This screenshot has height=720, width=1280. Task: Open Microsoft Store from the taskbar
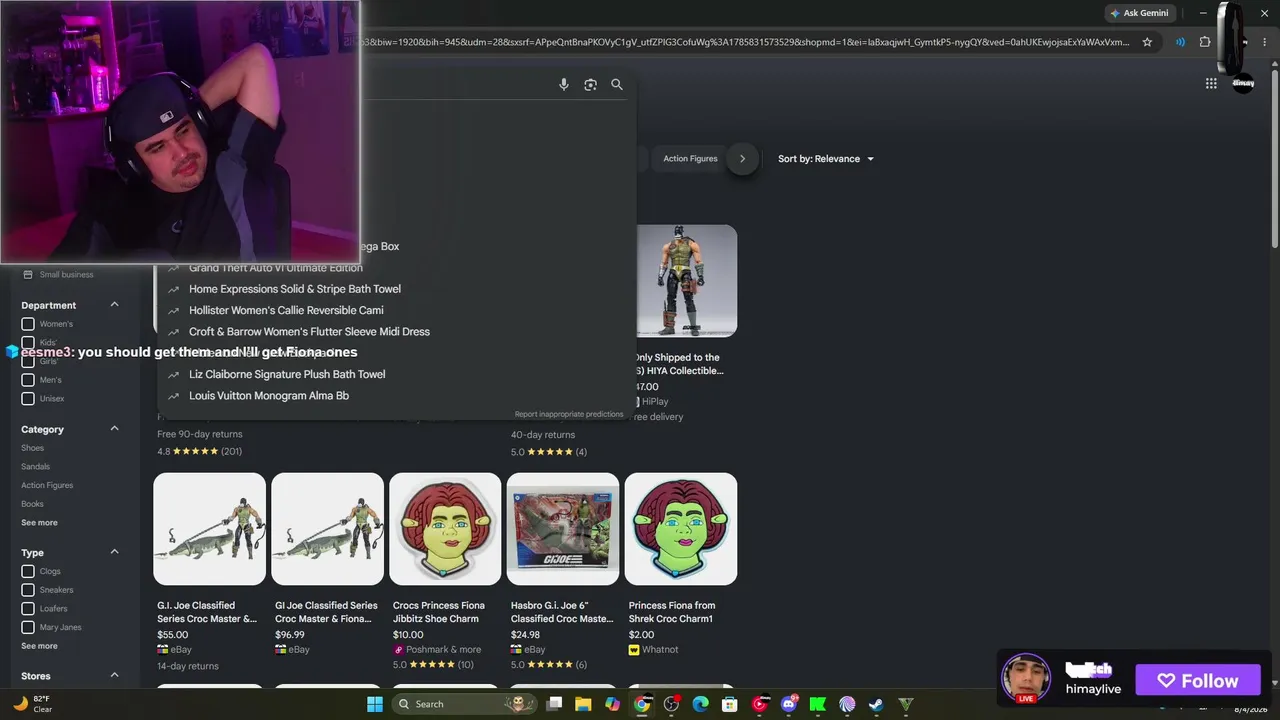tap(730, 704)
